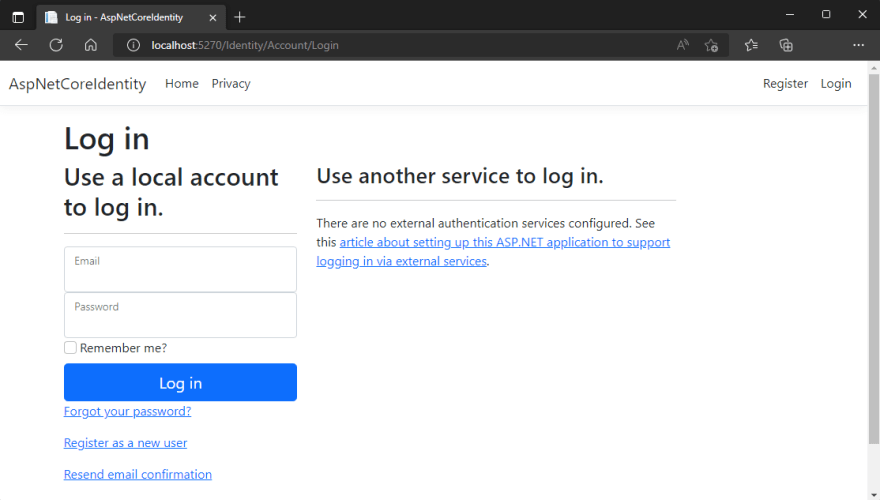Open browser home page icon
The height and width of the screenshot is (500, 880).
91,45
